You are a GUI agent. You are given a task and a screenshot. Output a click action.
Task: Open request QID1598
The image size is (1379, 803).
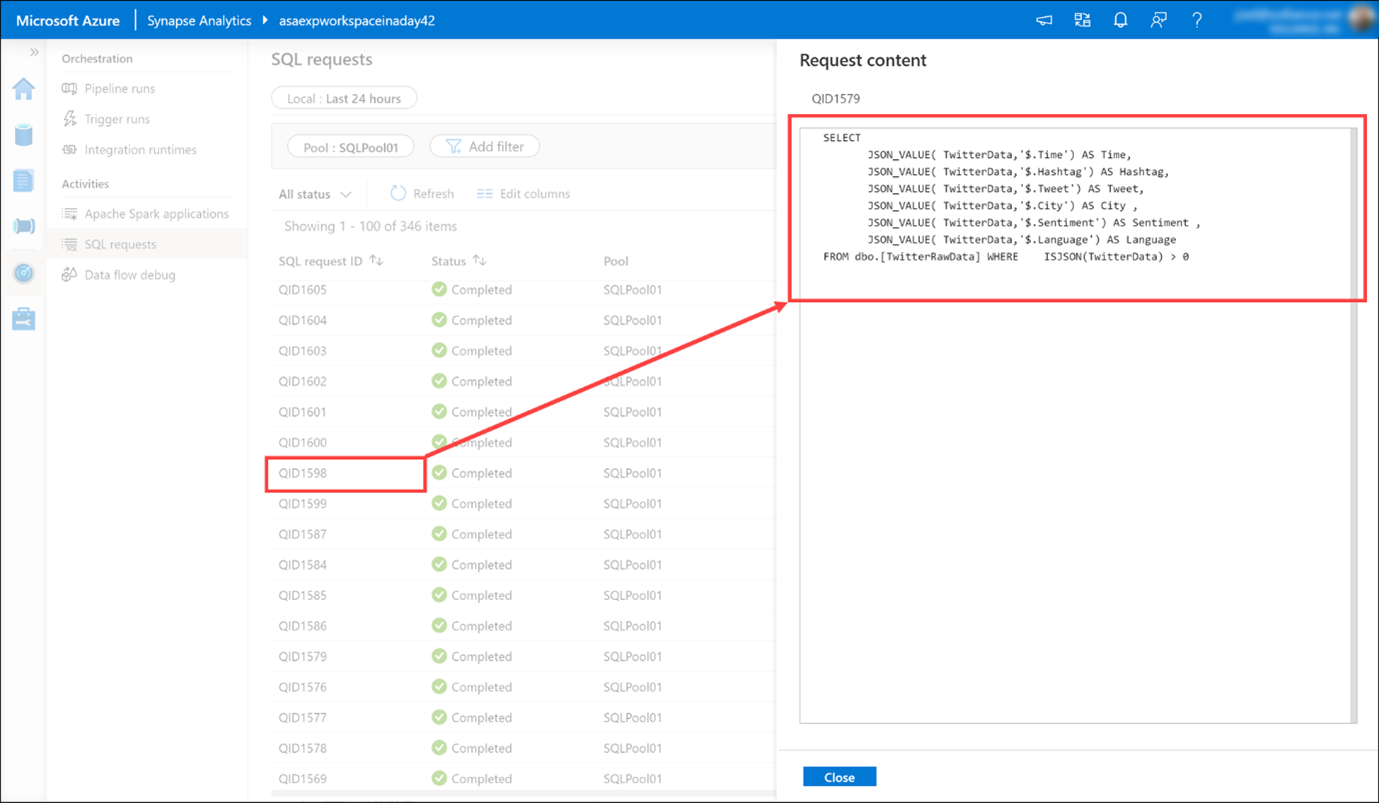click(303, 473)
